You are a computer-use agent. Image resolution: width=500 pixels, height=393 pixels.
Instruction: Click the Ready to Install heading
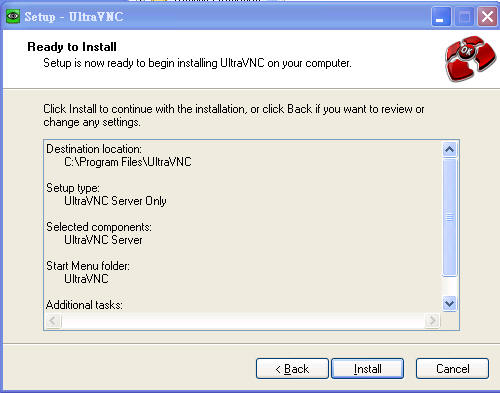(72, 47)
